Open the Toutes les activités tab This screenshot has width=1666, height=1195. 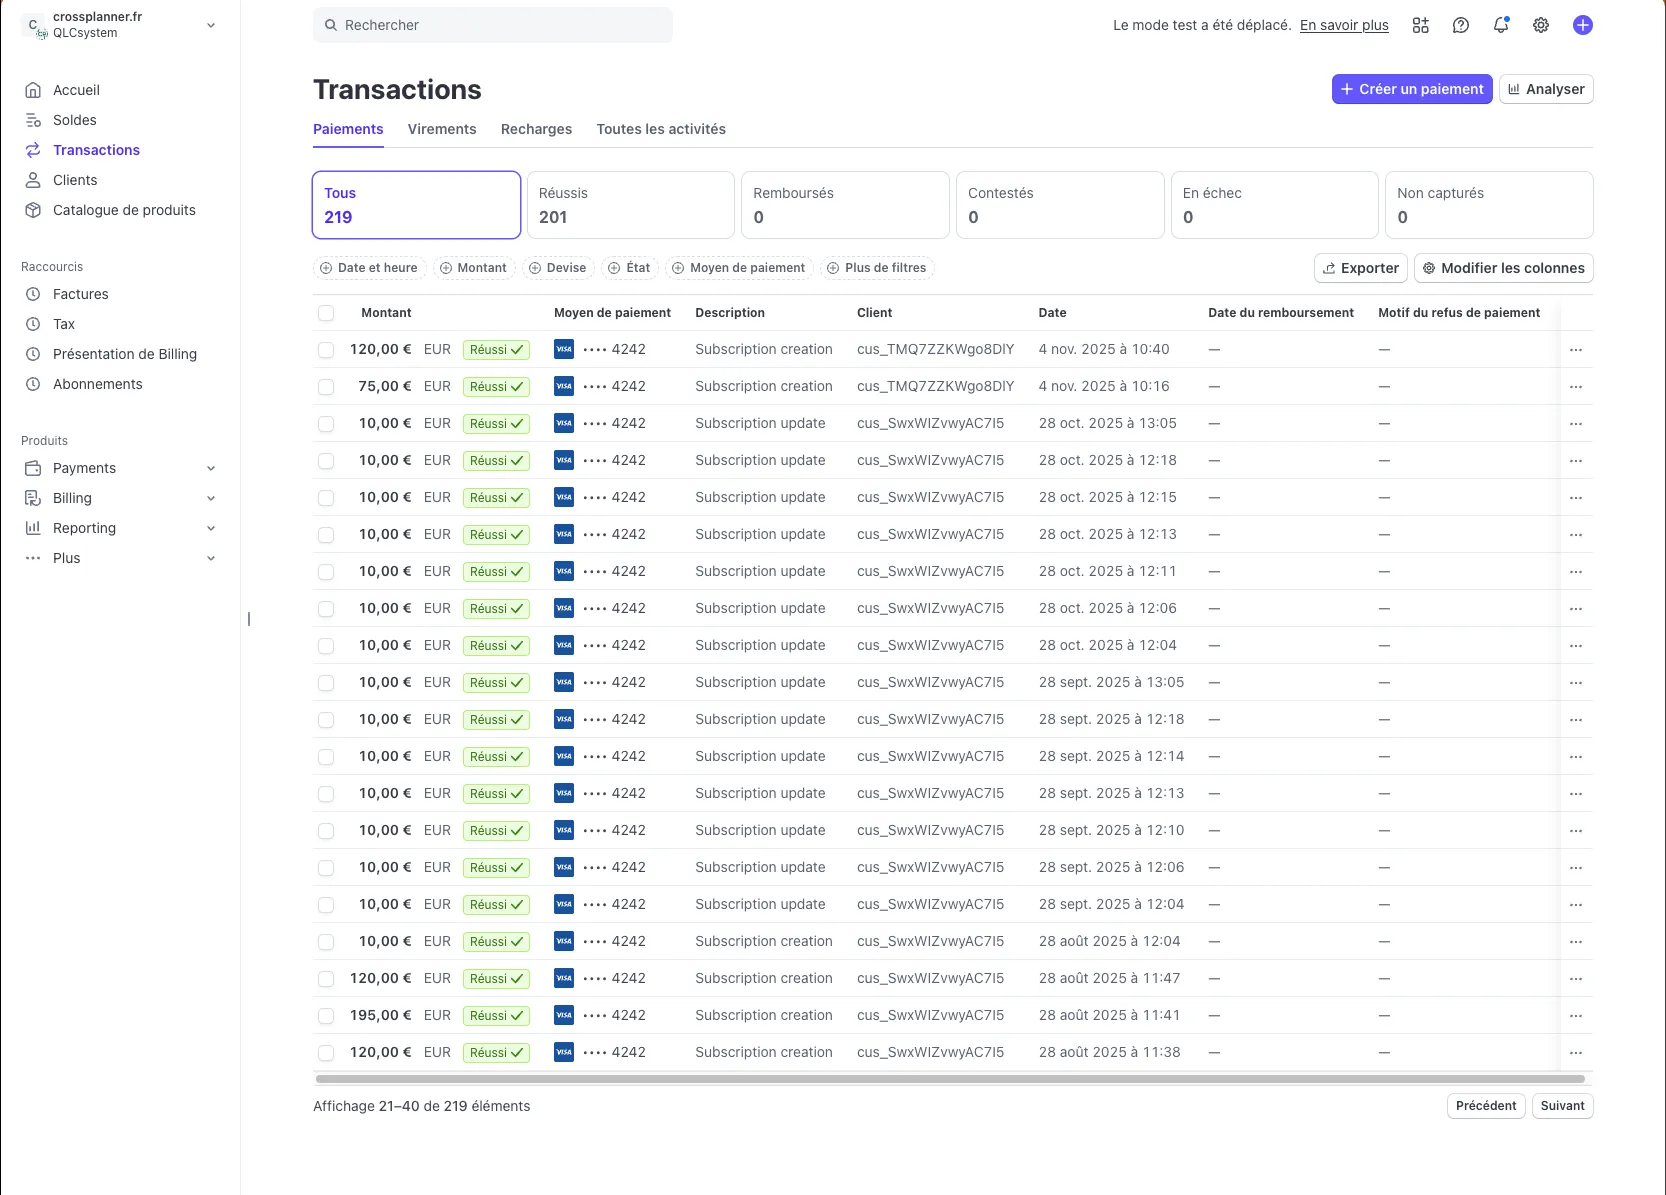(661, 129)
